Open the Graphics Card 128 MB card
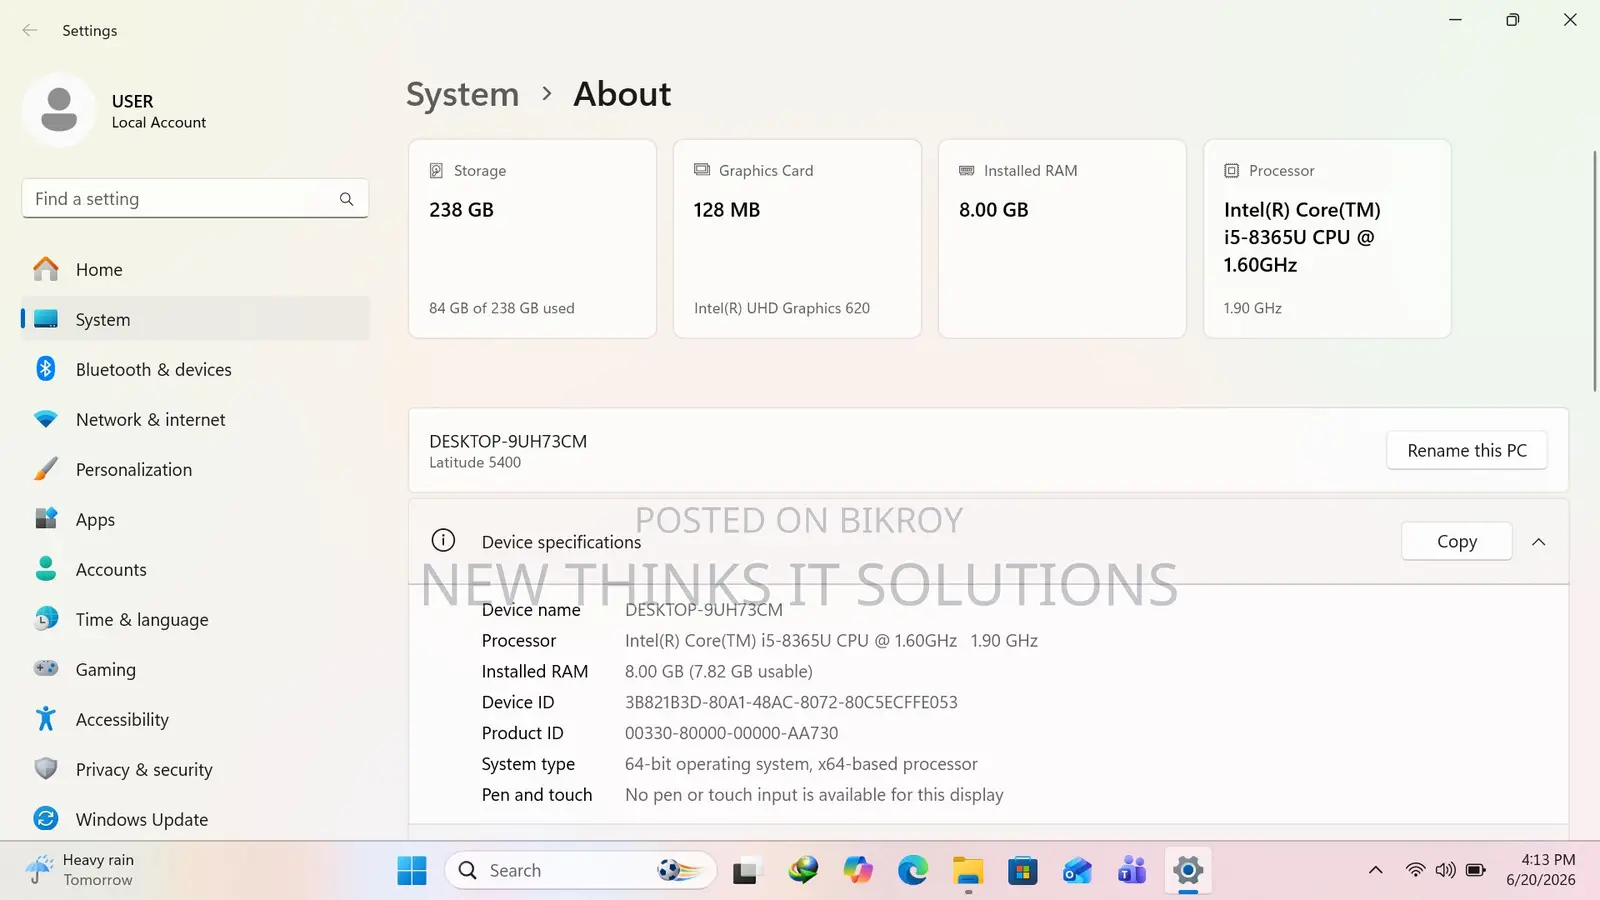 [797, 239]
